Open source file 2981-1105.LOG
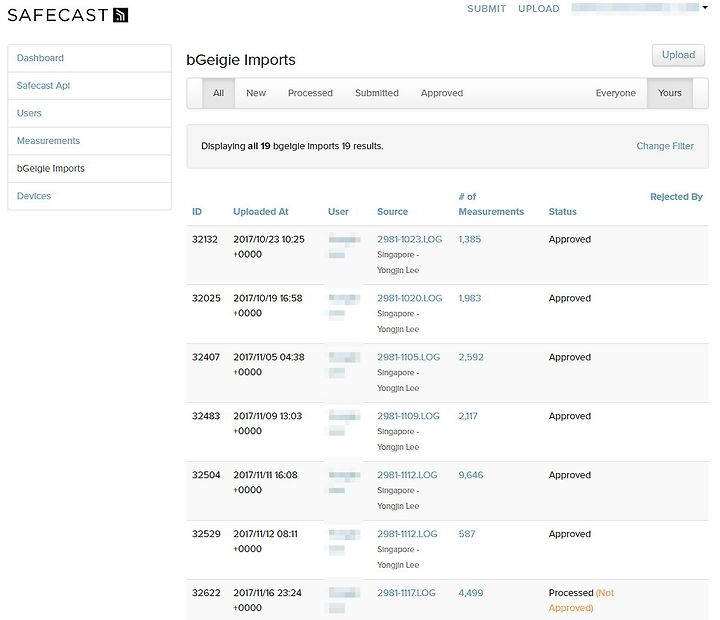This screenshot has width=720, height=620. (x=408, y=357)
